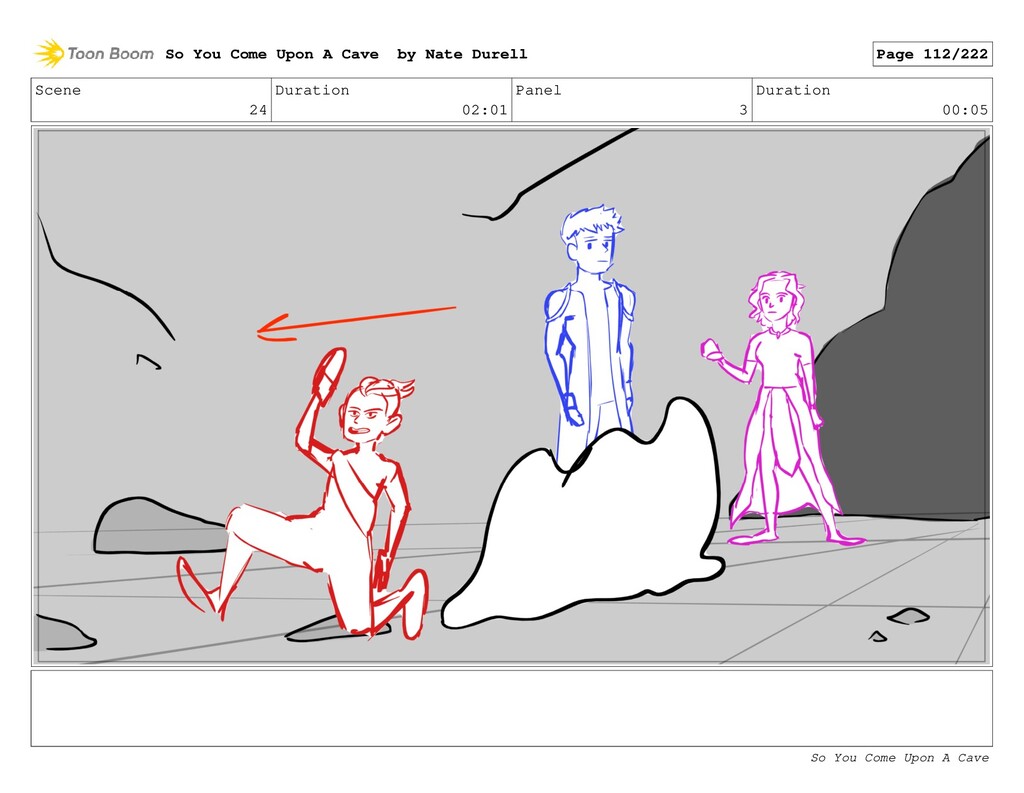Click the scene duration value '02:01'

tap(485, 110)
